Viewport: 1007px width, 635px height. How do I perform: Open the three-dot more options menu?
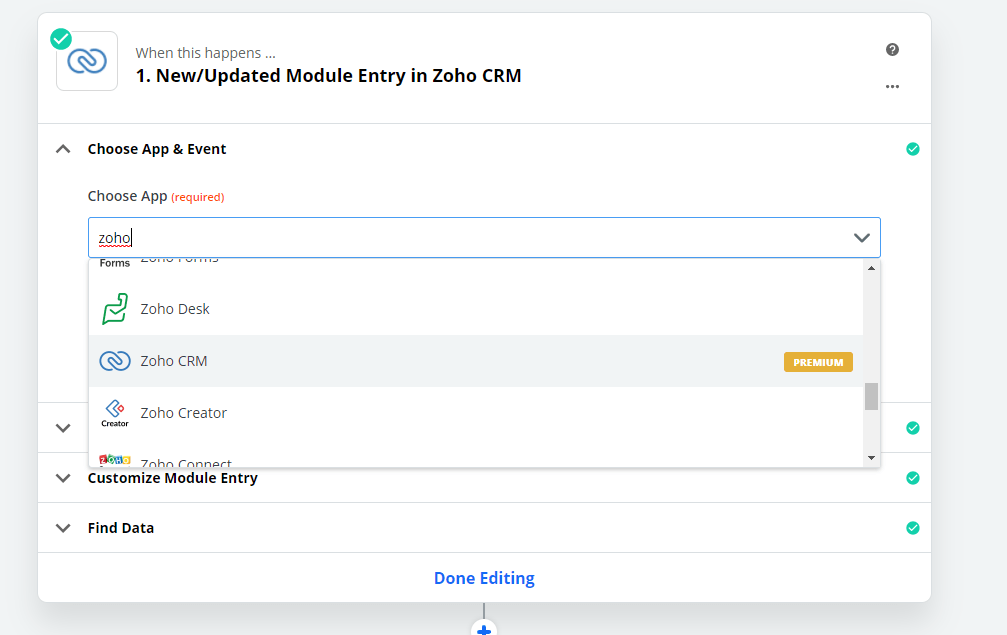(x=892, y=86)
